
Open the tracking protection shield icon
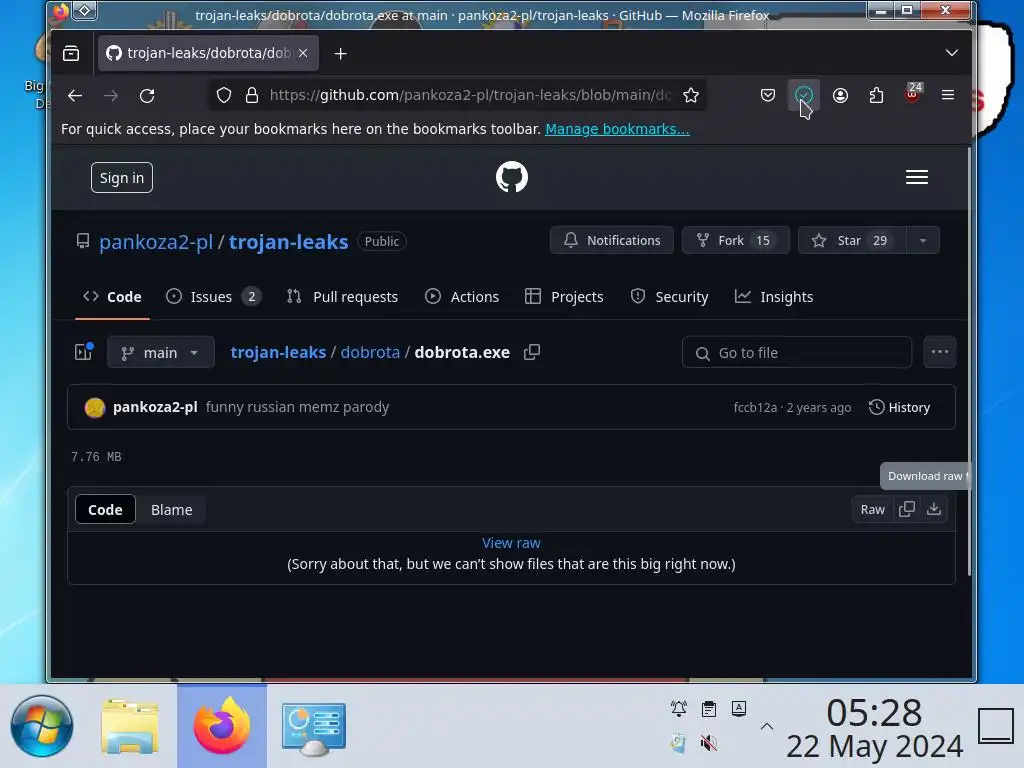pyautogui.click(x=223, y=95)
